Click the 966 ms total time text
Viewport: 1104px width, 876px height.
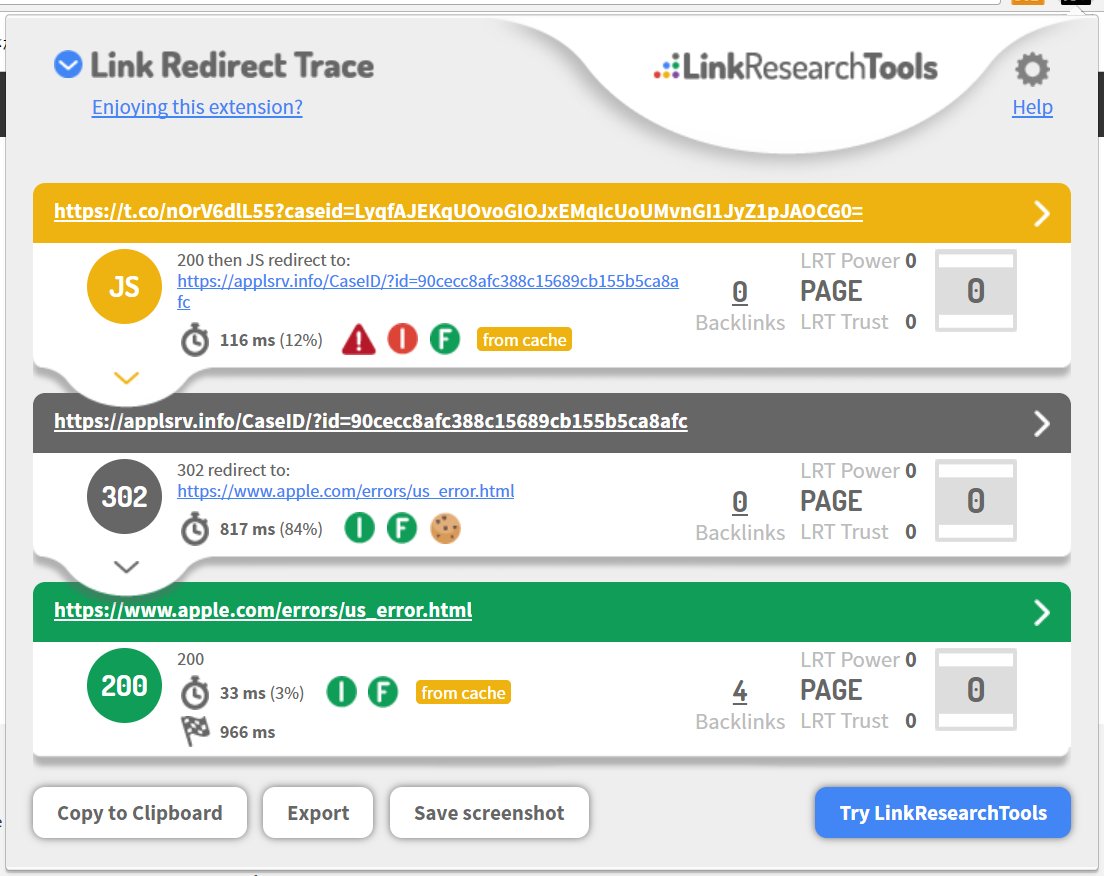pos(247,732)
